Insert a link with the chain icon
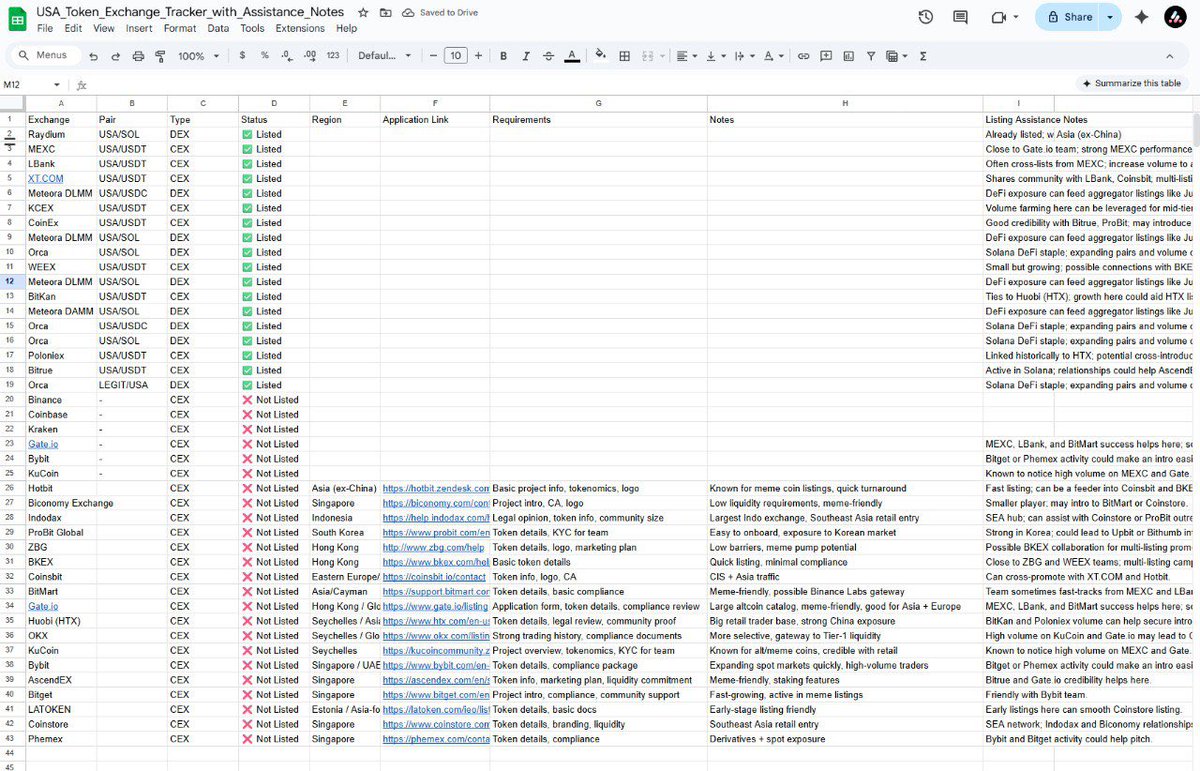The height and width of the screenshot is (771, 1200). (x=803, y=56)
